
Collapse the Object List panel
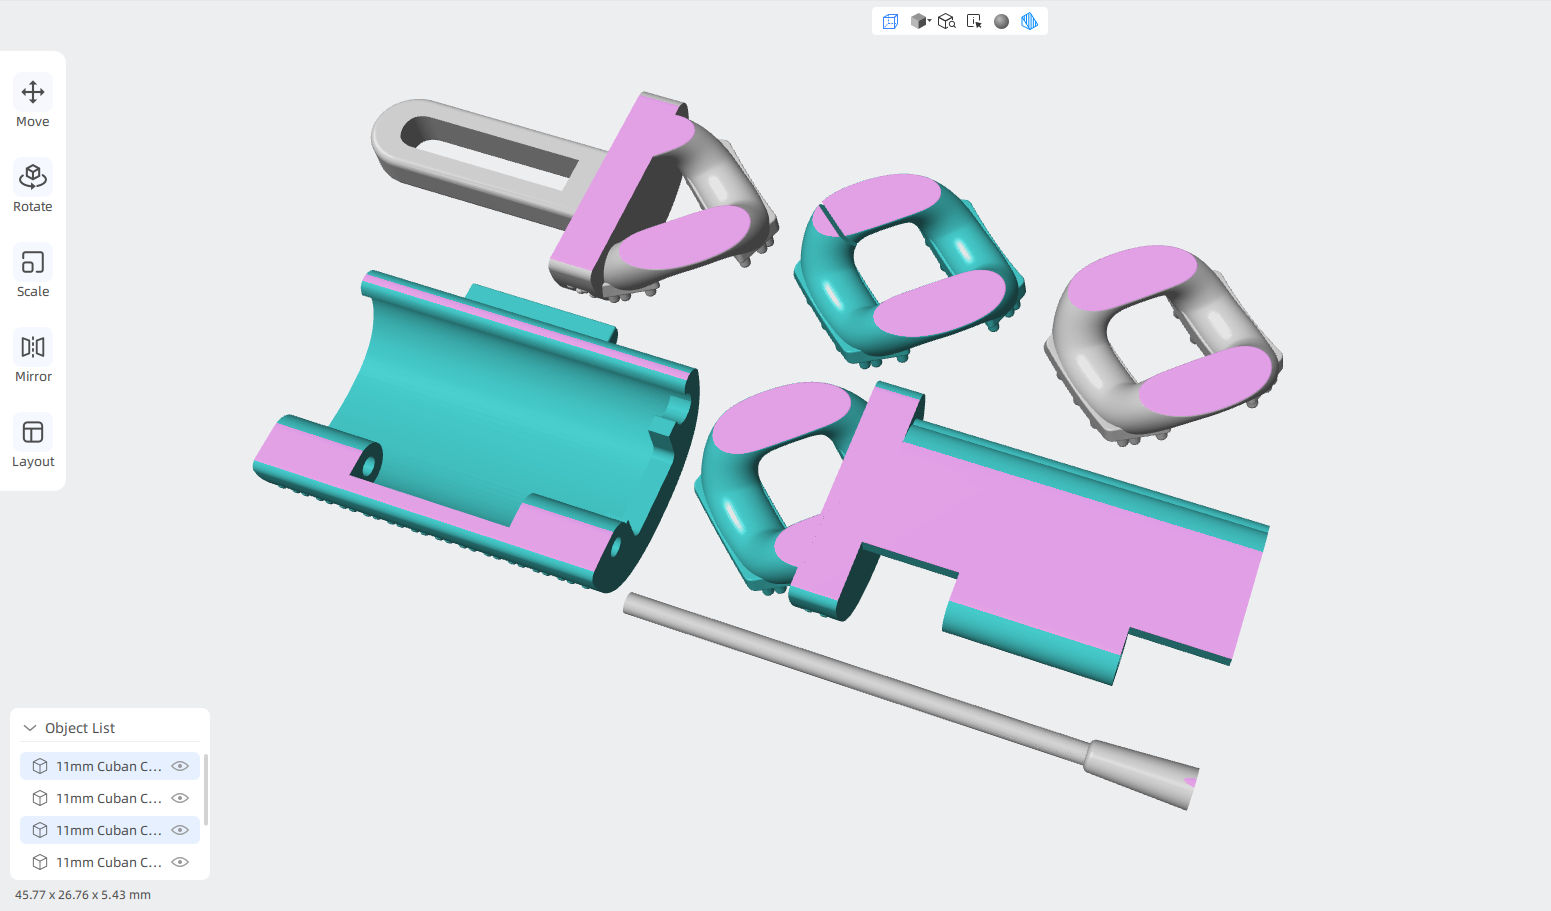[x=30, y=728]
